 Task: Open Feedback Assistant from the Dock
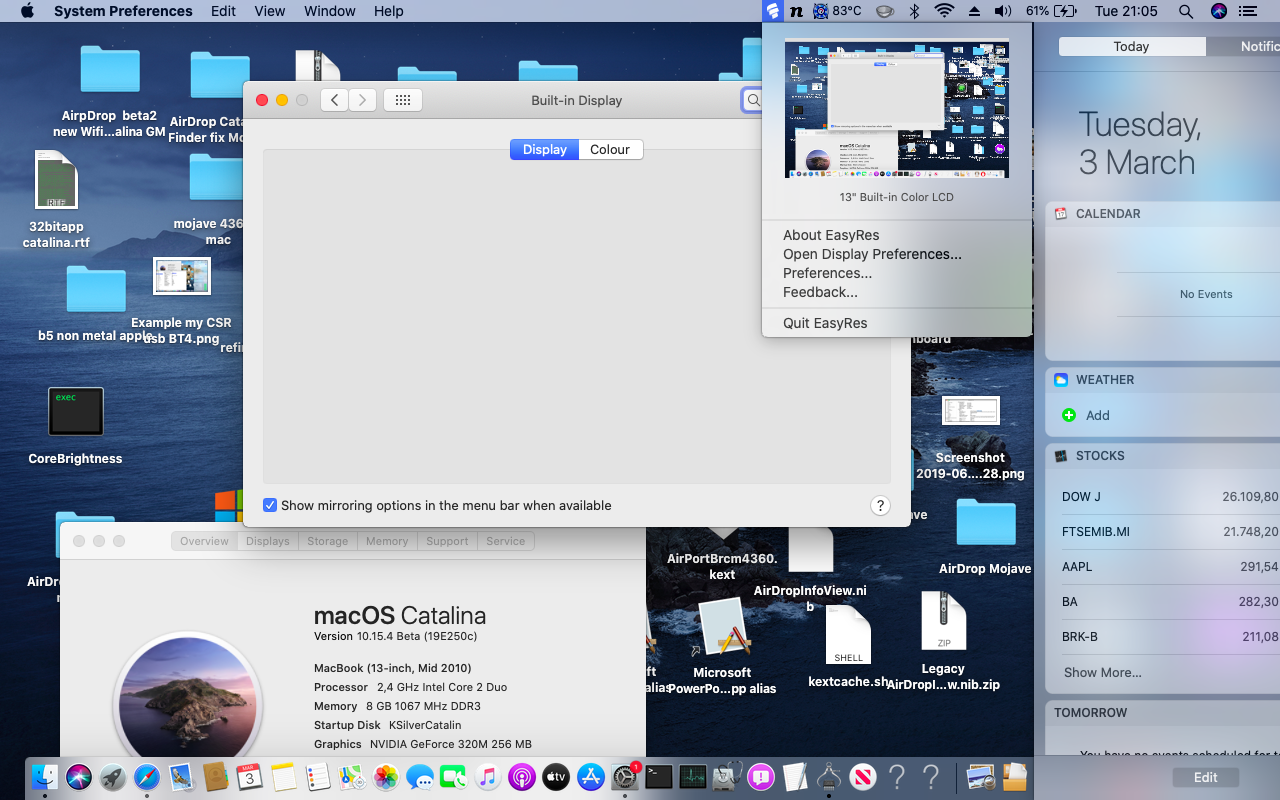click(x=761, y=776)
